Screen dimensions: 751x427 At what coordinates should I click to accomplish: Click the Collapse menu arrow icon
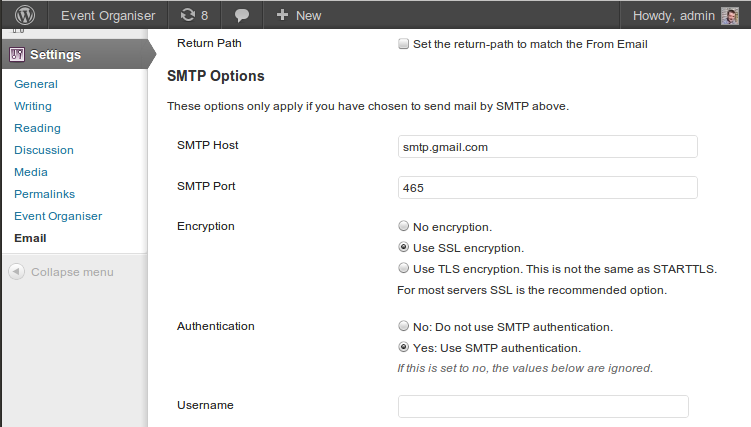16,272
